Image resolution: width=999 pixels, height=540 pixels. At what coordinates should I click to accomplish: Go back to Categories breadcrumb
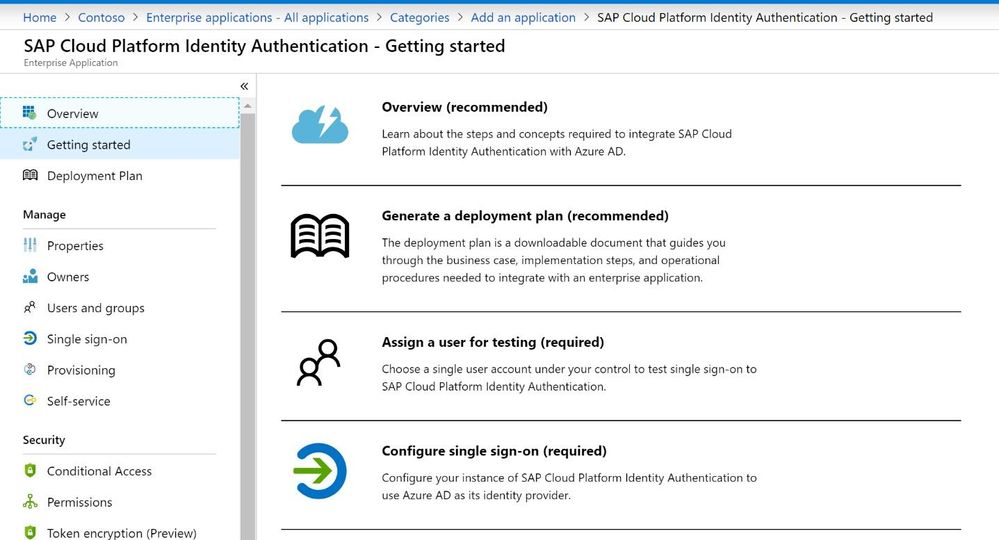[x=419, y=18]
